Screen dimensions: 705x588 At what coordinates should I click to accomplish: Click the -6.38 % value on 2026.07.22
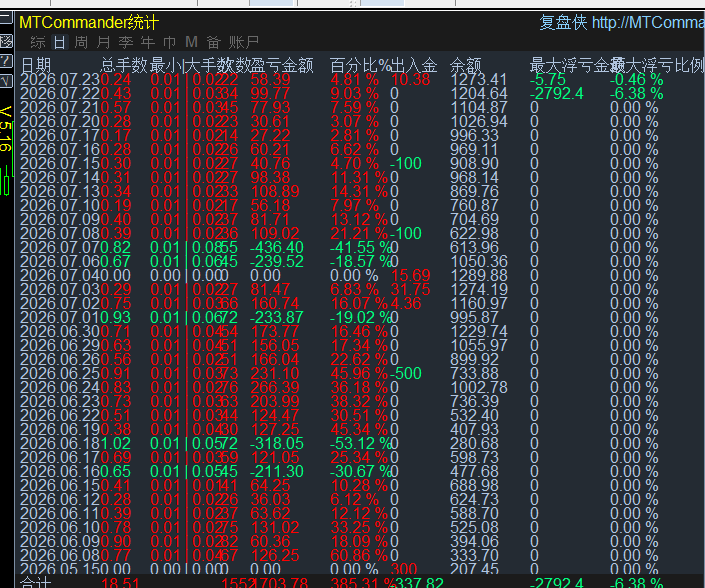tap(636, 94)
